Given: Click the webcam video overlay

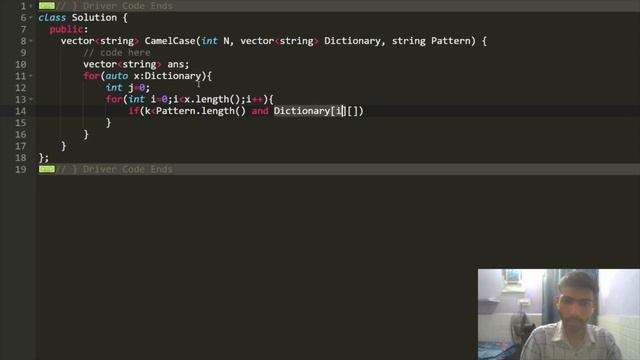Looking at the screenshot, I should [559, 314].
